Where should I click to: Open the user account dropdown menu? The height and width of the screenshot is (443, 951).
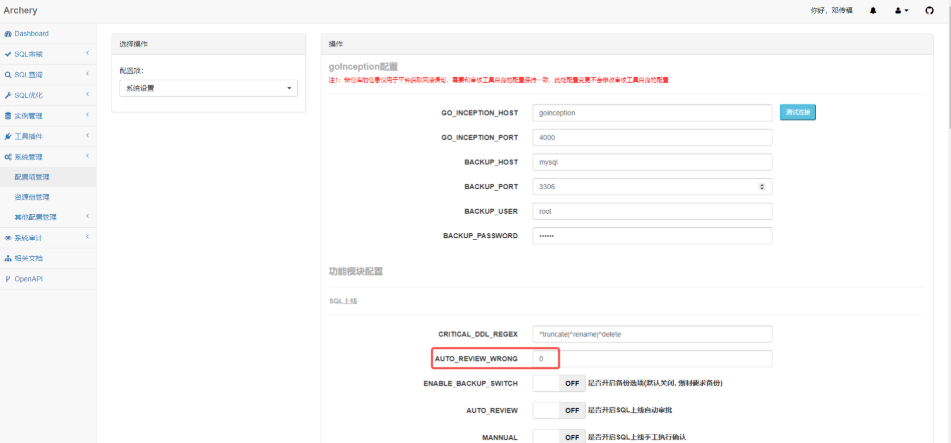coord(902,10)
